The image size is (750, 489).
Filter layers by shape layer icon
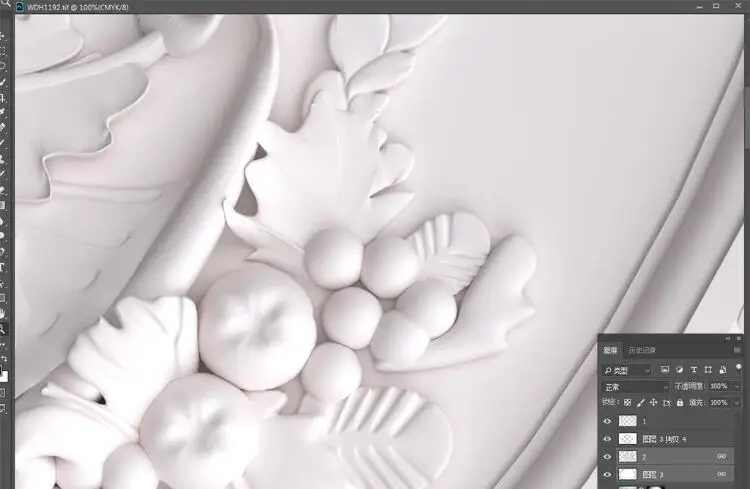708,369
